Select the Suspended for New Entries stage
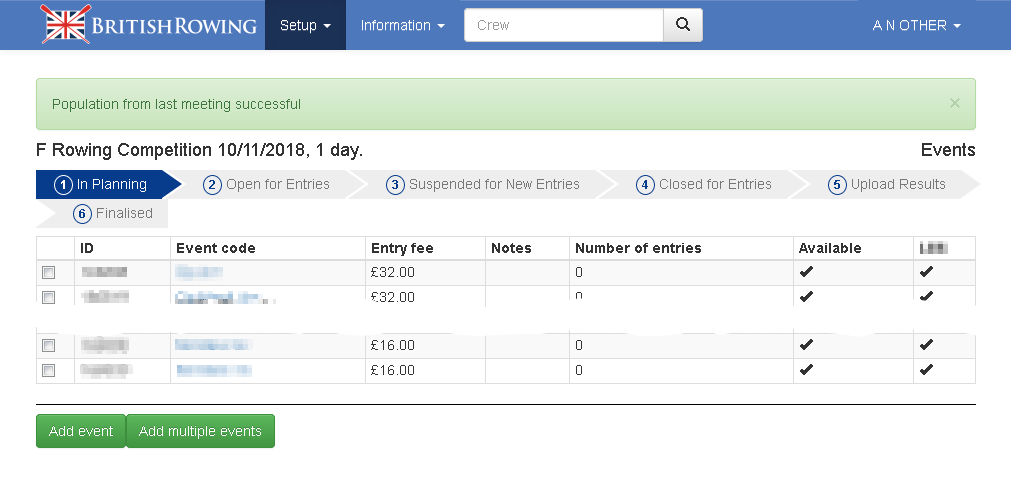 (483, 184)
